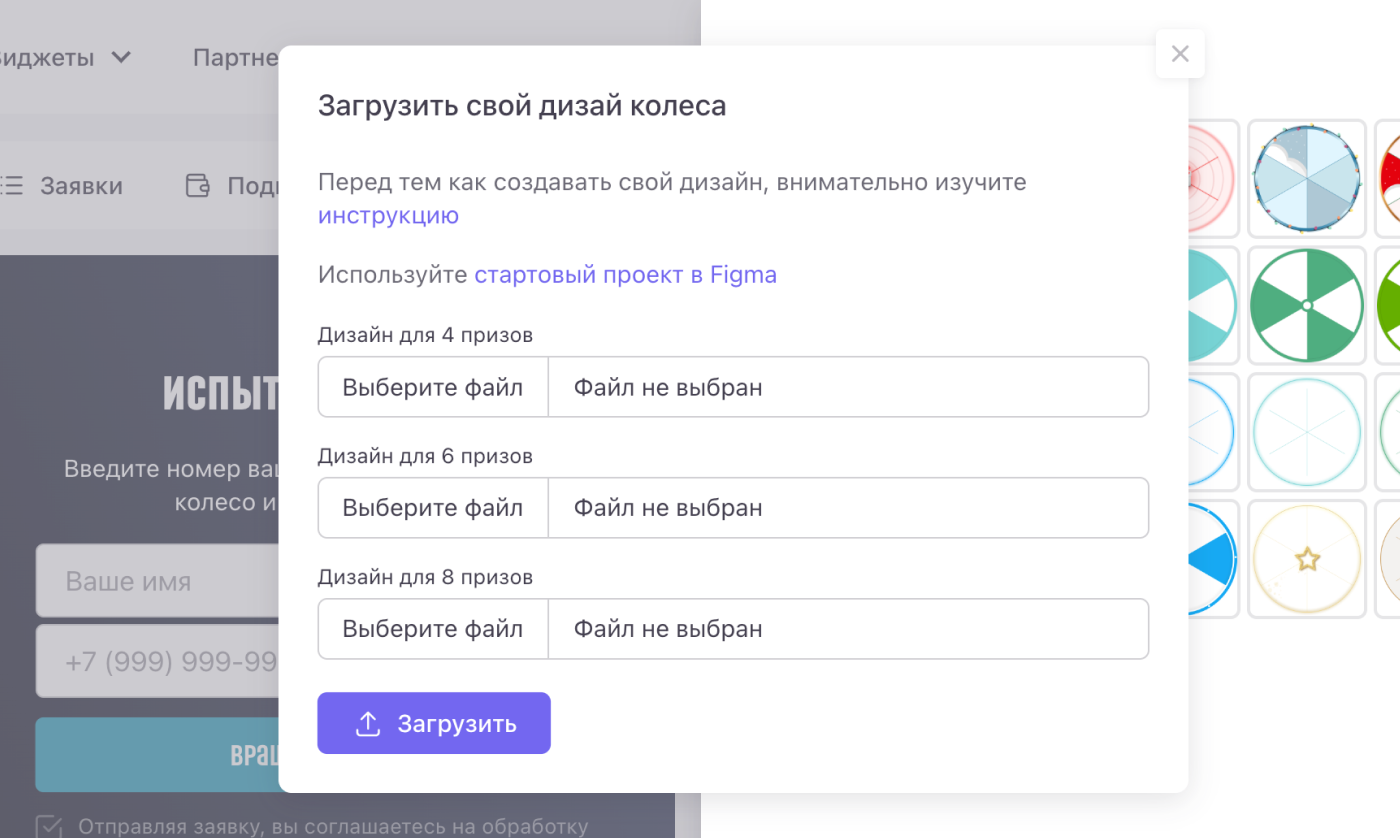Click the wallet icon in navigation
Image resolution: width=1400 pixels, height=838 pixels.
pos(198,186)
